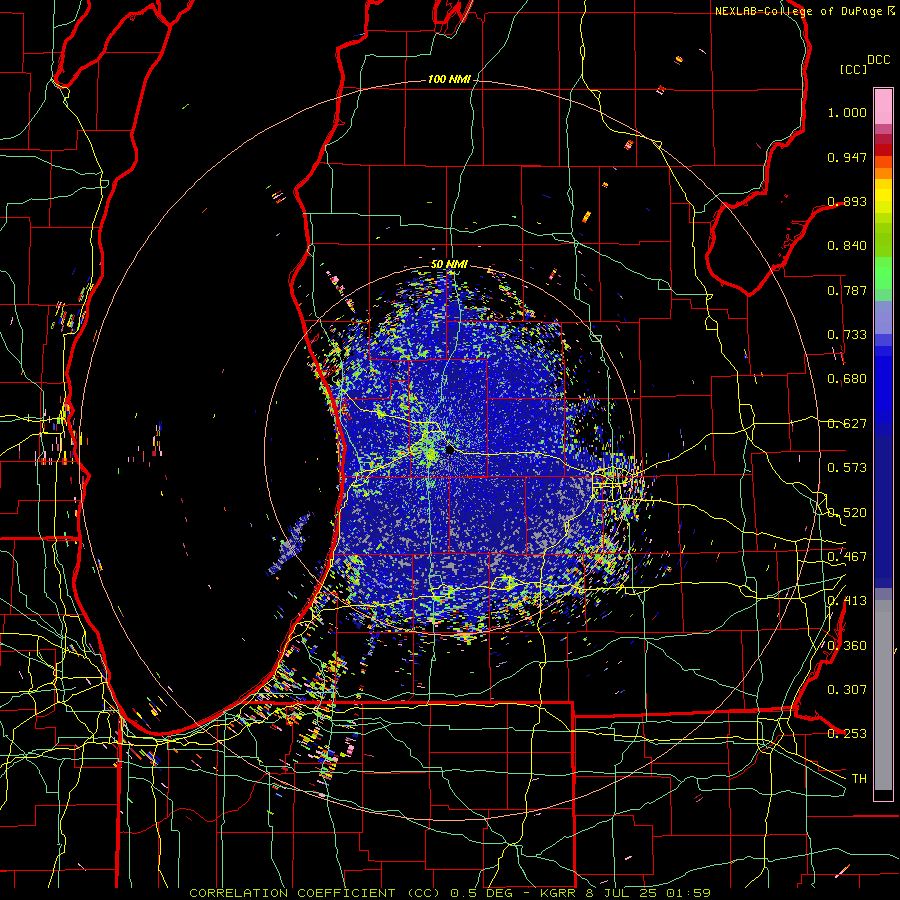The image size is (900, 900).
Task: Click the black radar site dot
Action: (450, 450)
